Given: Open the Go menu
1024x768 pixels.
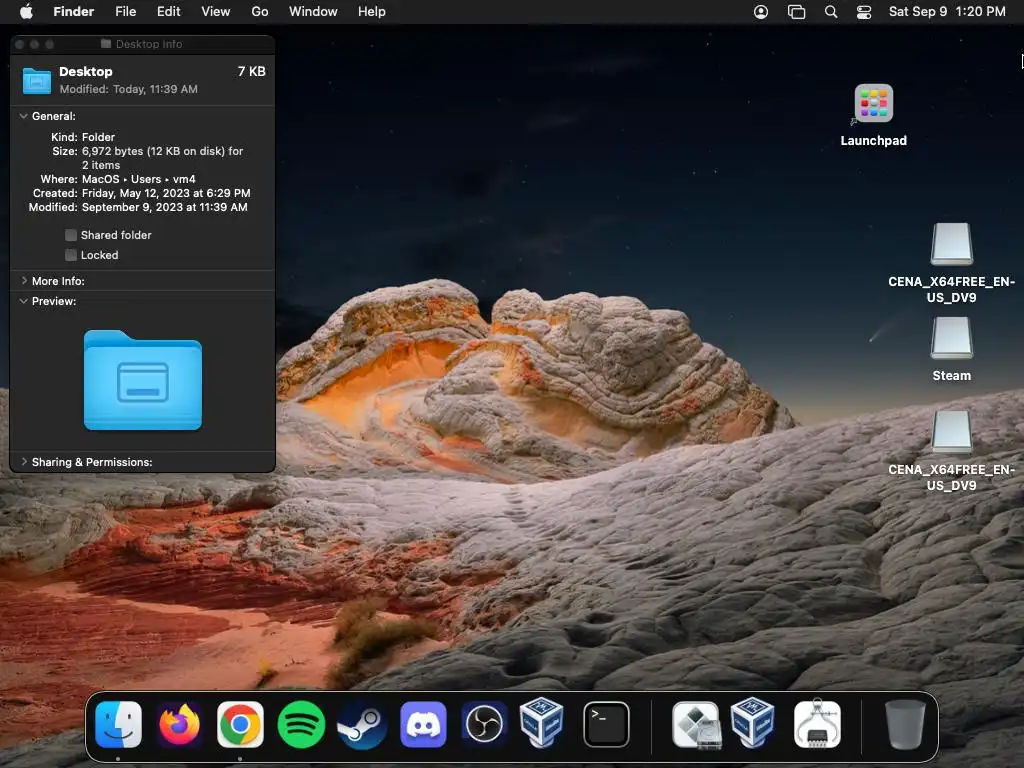Looking at the screenshot, I should tap(260, 12).
